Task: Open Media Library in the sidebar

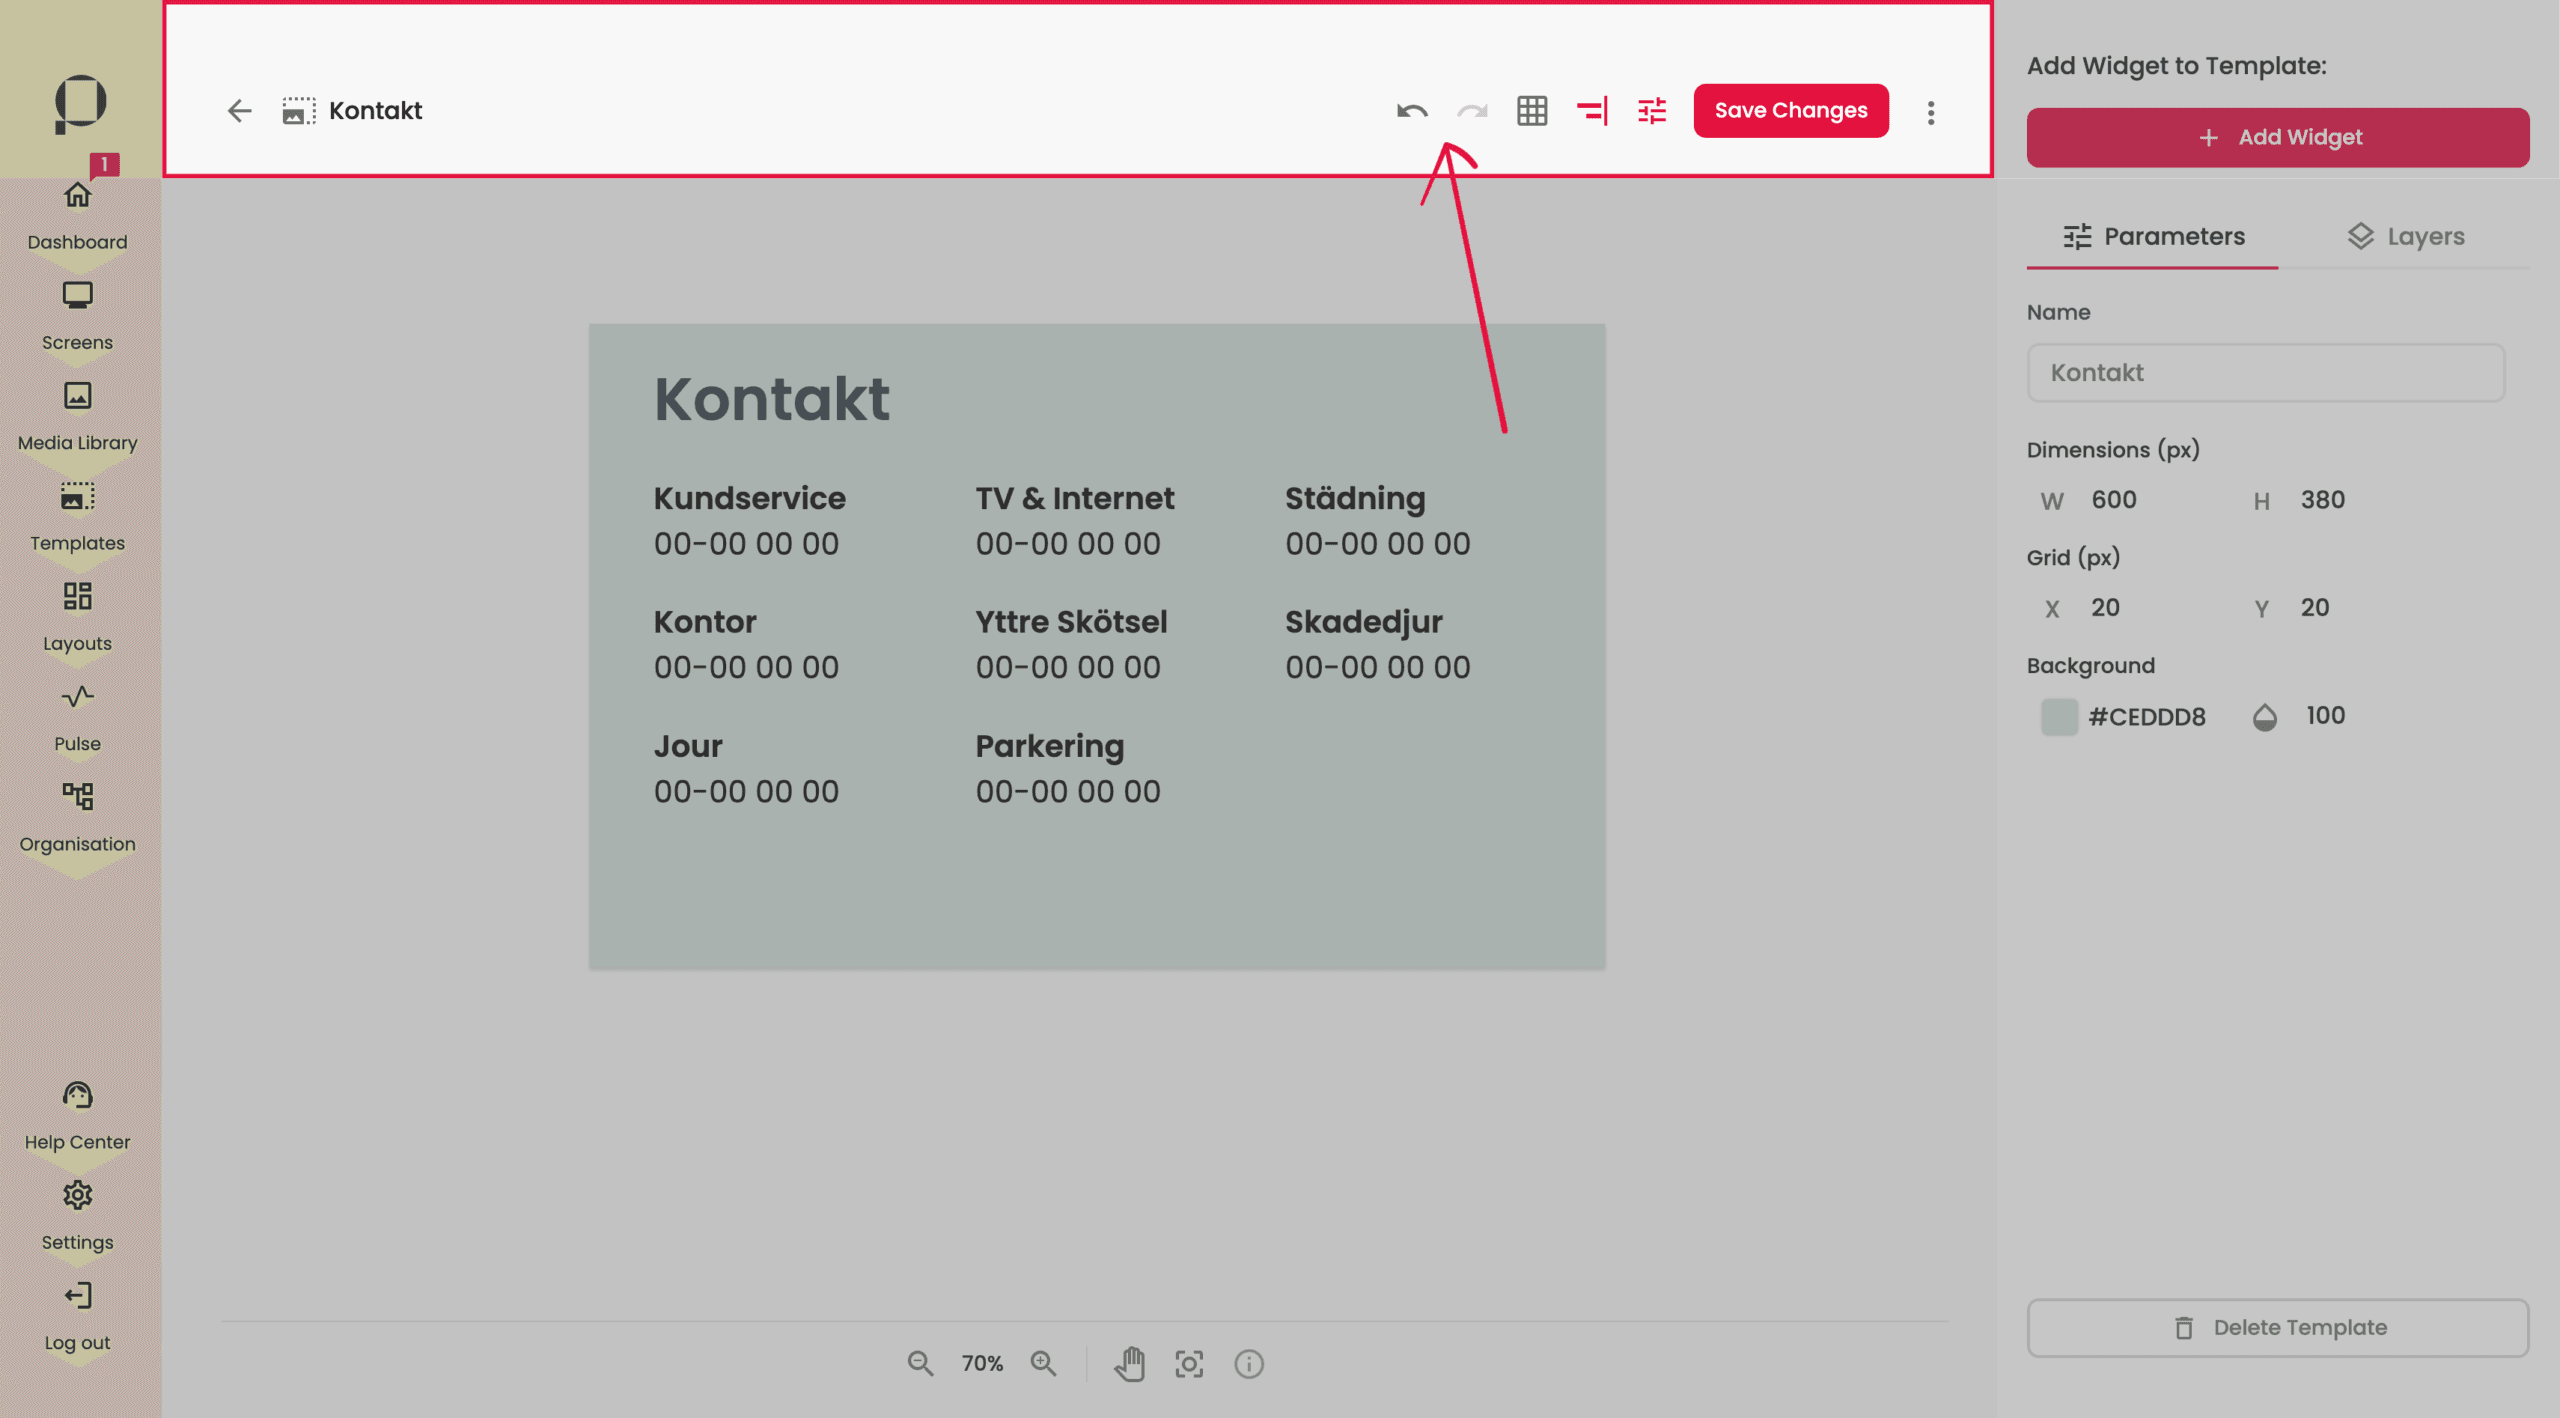Action: point(77,415)
